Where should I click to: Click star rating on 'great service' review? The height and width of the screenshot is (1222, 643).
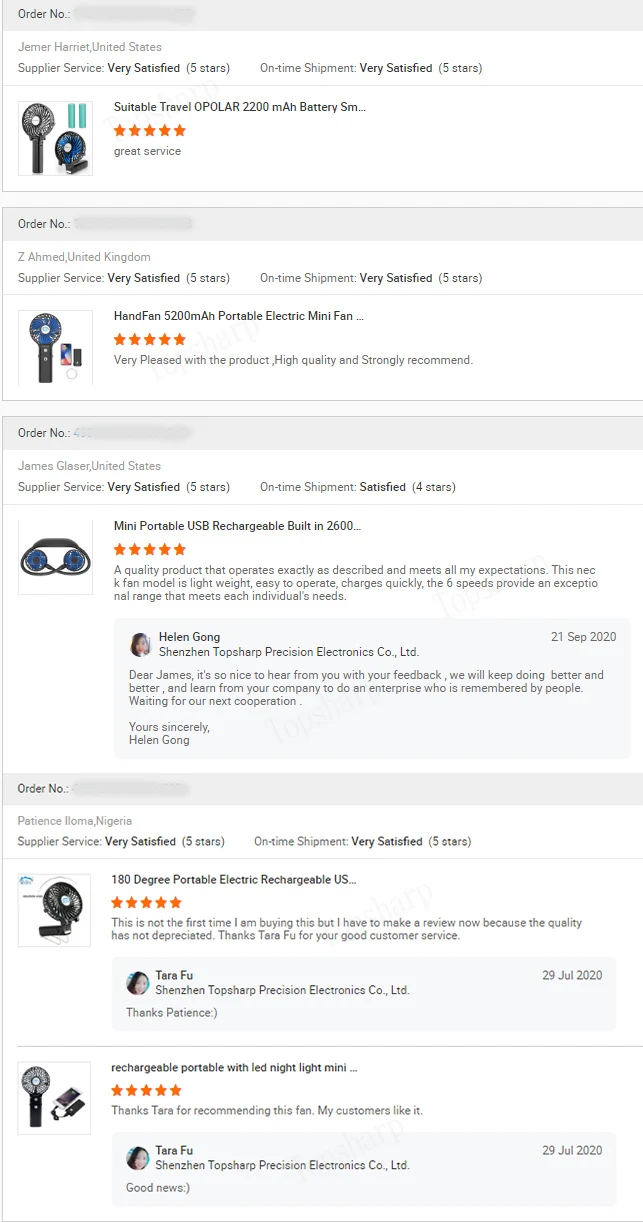(x=150, y=130)
